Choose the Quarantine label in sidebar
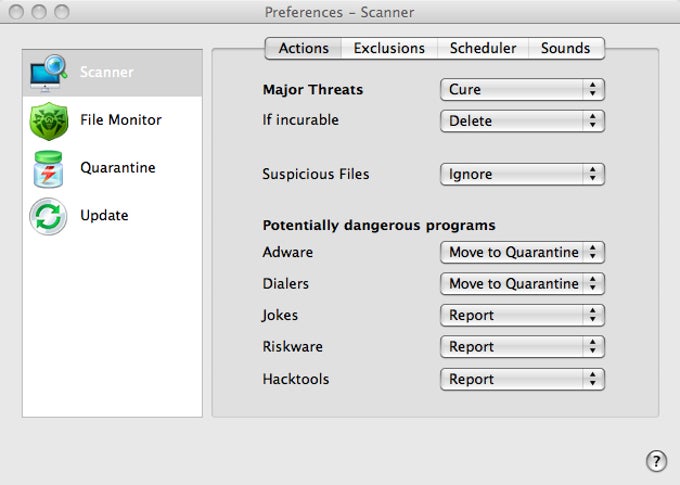The height and width of the screenshot is (485, 680). [x=118, y=167]
